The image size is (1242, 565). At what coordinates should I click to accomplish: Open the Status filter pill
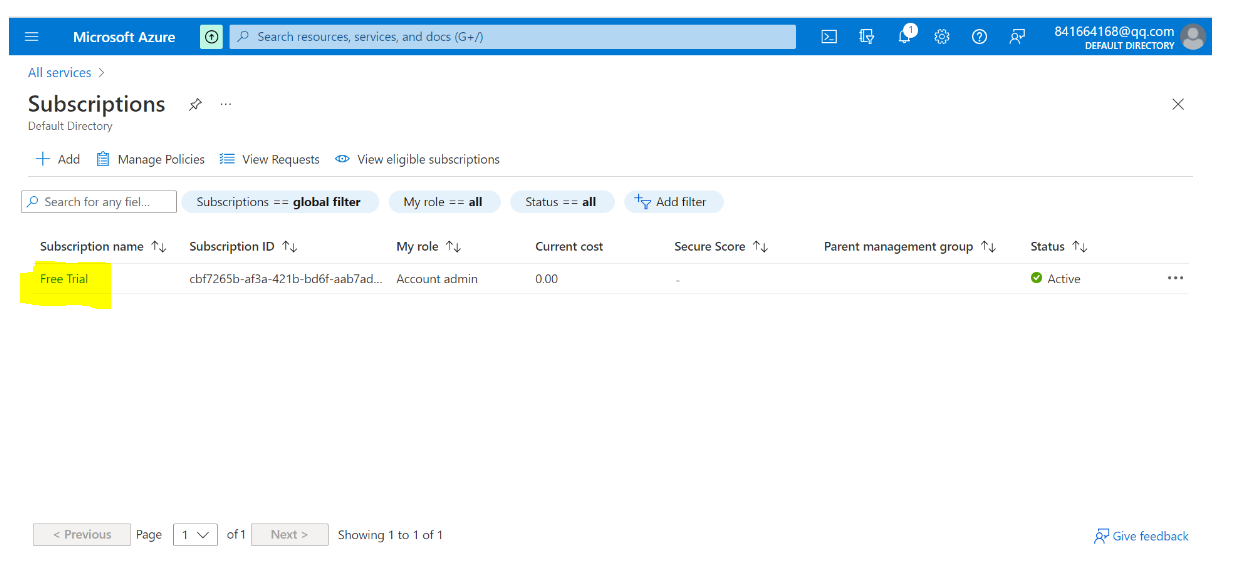pyautogui.click(x=561, y=202)
